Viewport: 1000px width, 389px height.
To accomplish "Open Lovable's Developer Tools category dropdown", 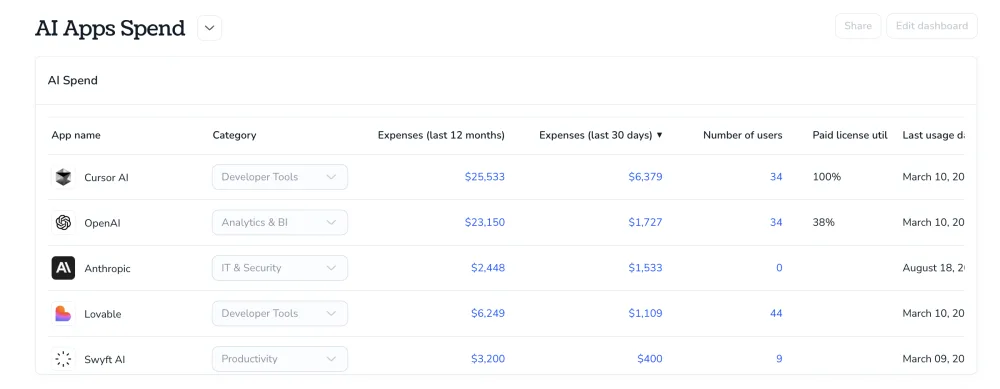I will click(x=280, y=314).
